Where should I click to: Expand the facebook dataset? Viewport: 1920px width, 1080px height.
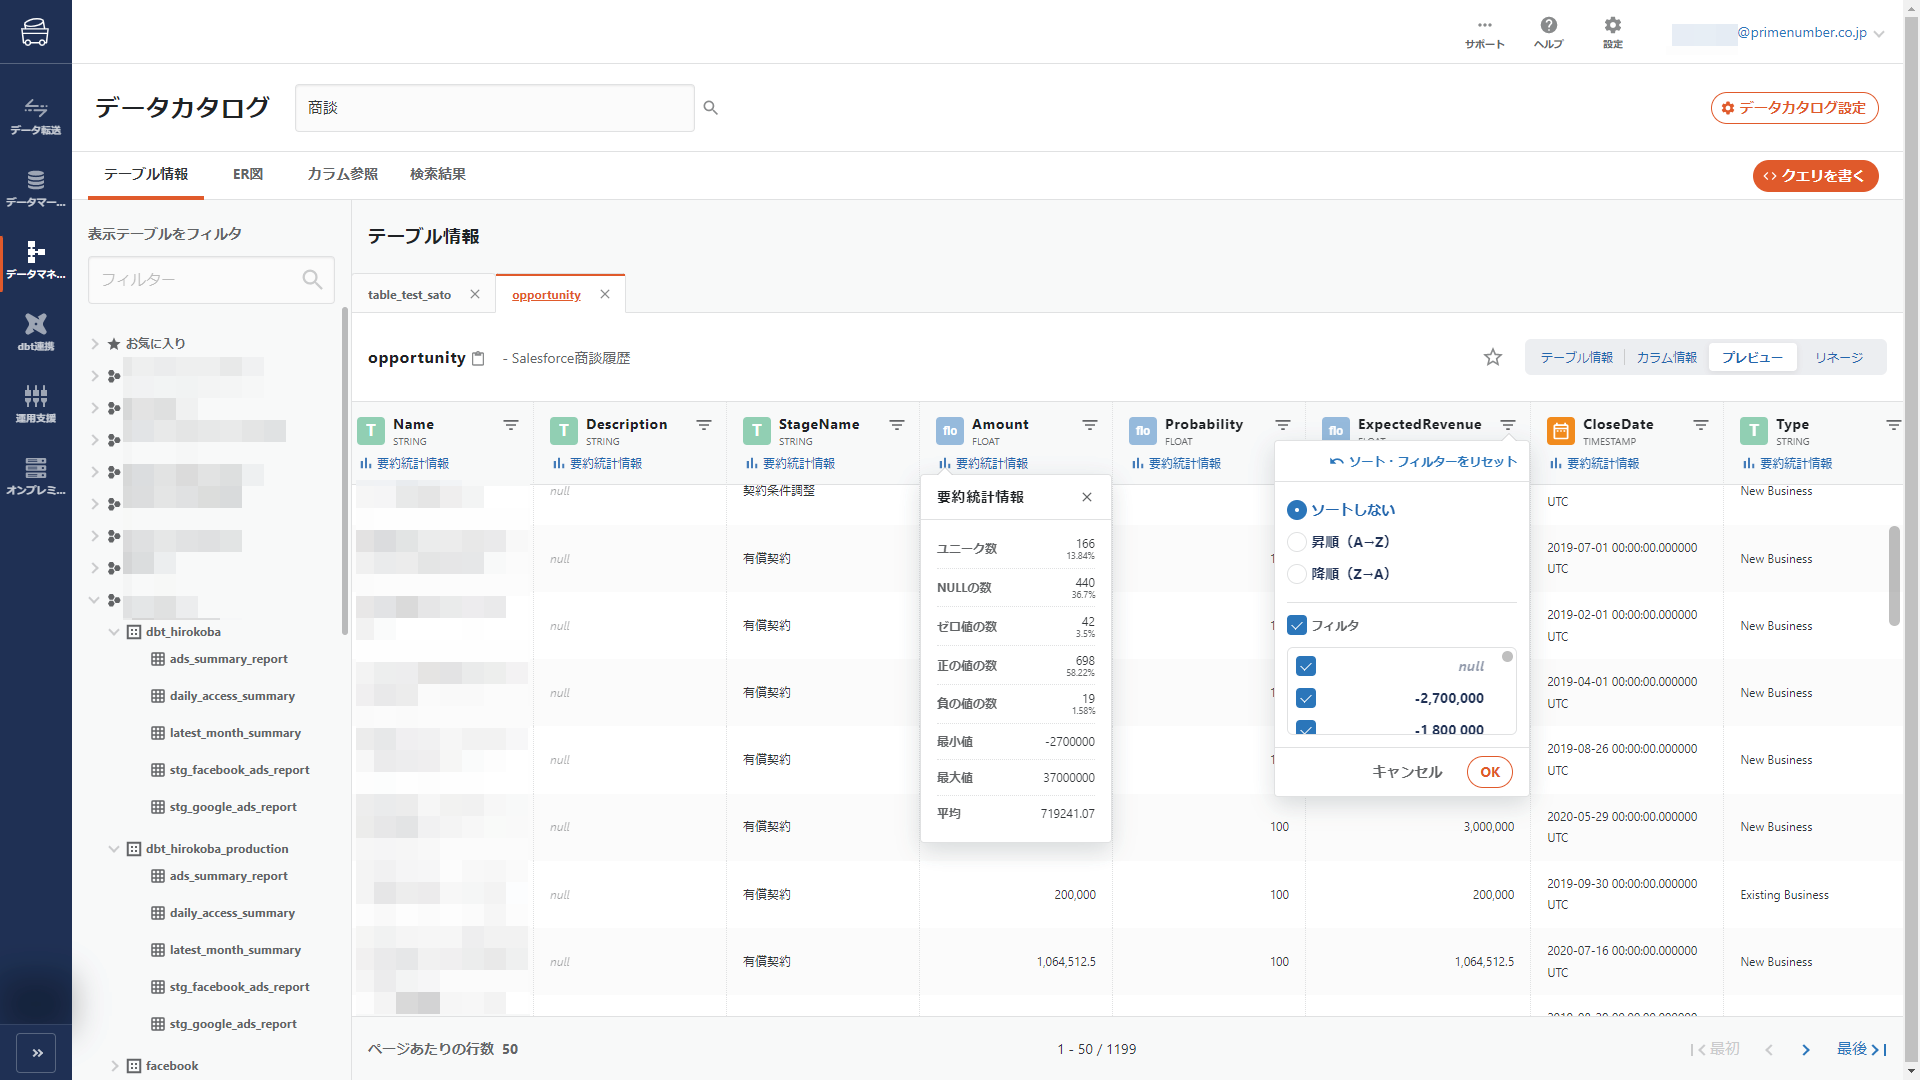coord(114,1066)
